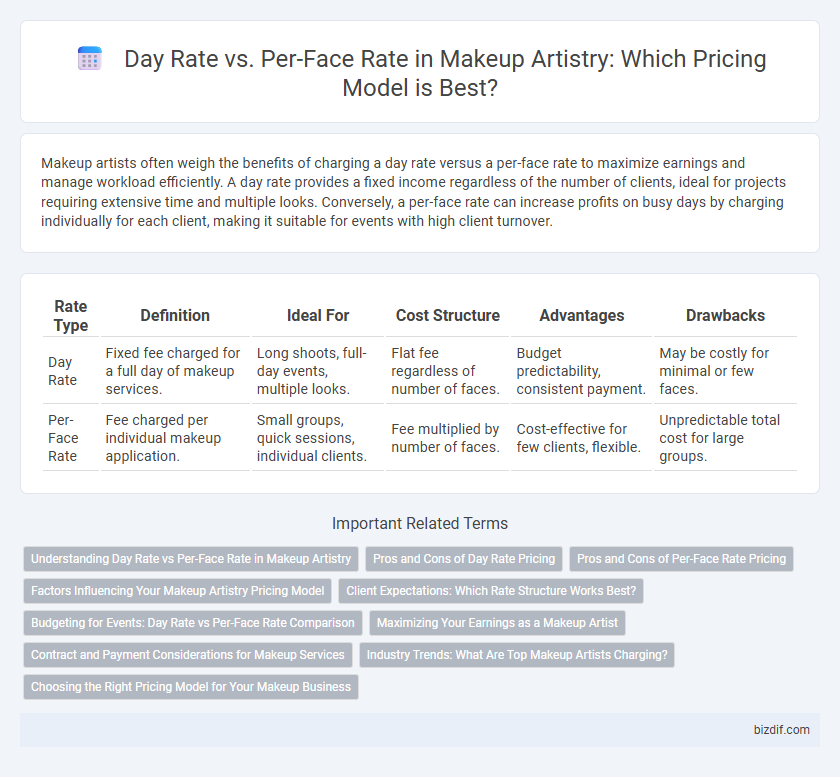Open 'Maximizing Your Earnings as a Makeup Artist'
840x777 pixels.
pyautogui.click(x=497, y=623)
